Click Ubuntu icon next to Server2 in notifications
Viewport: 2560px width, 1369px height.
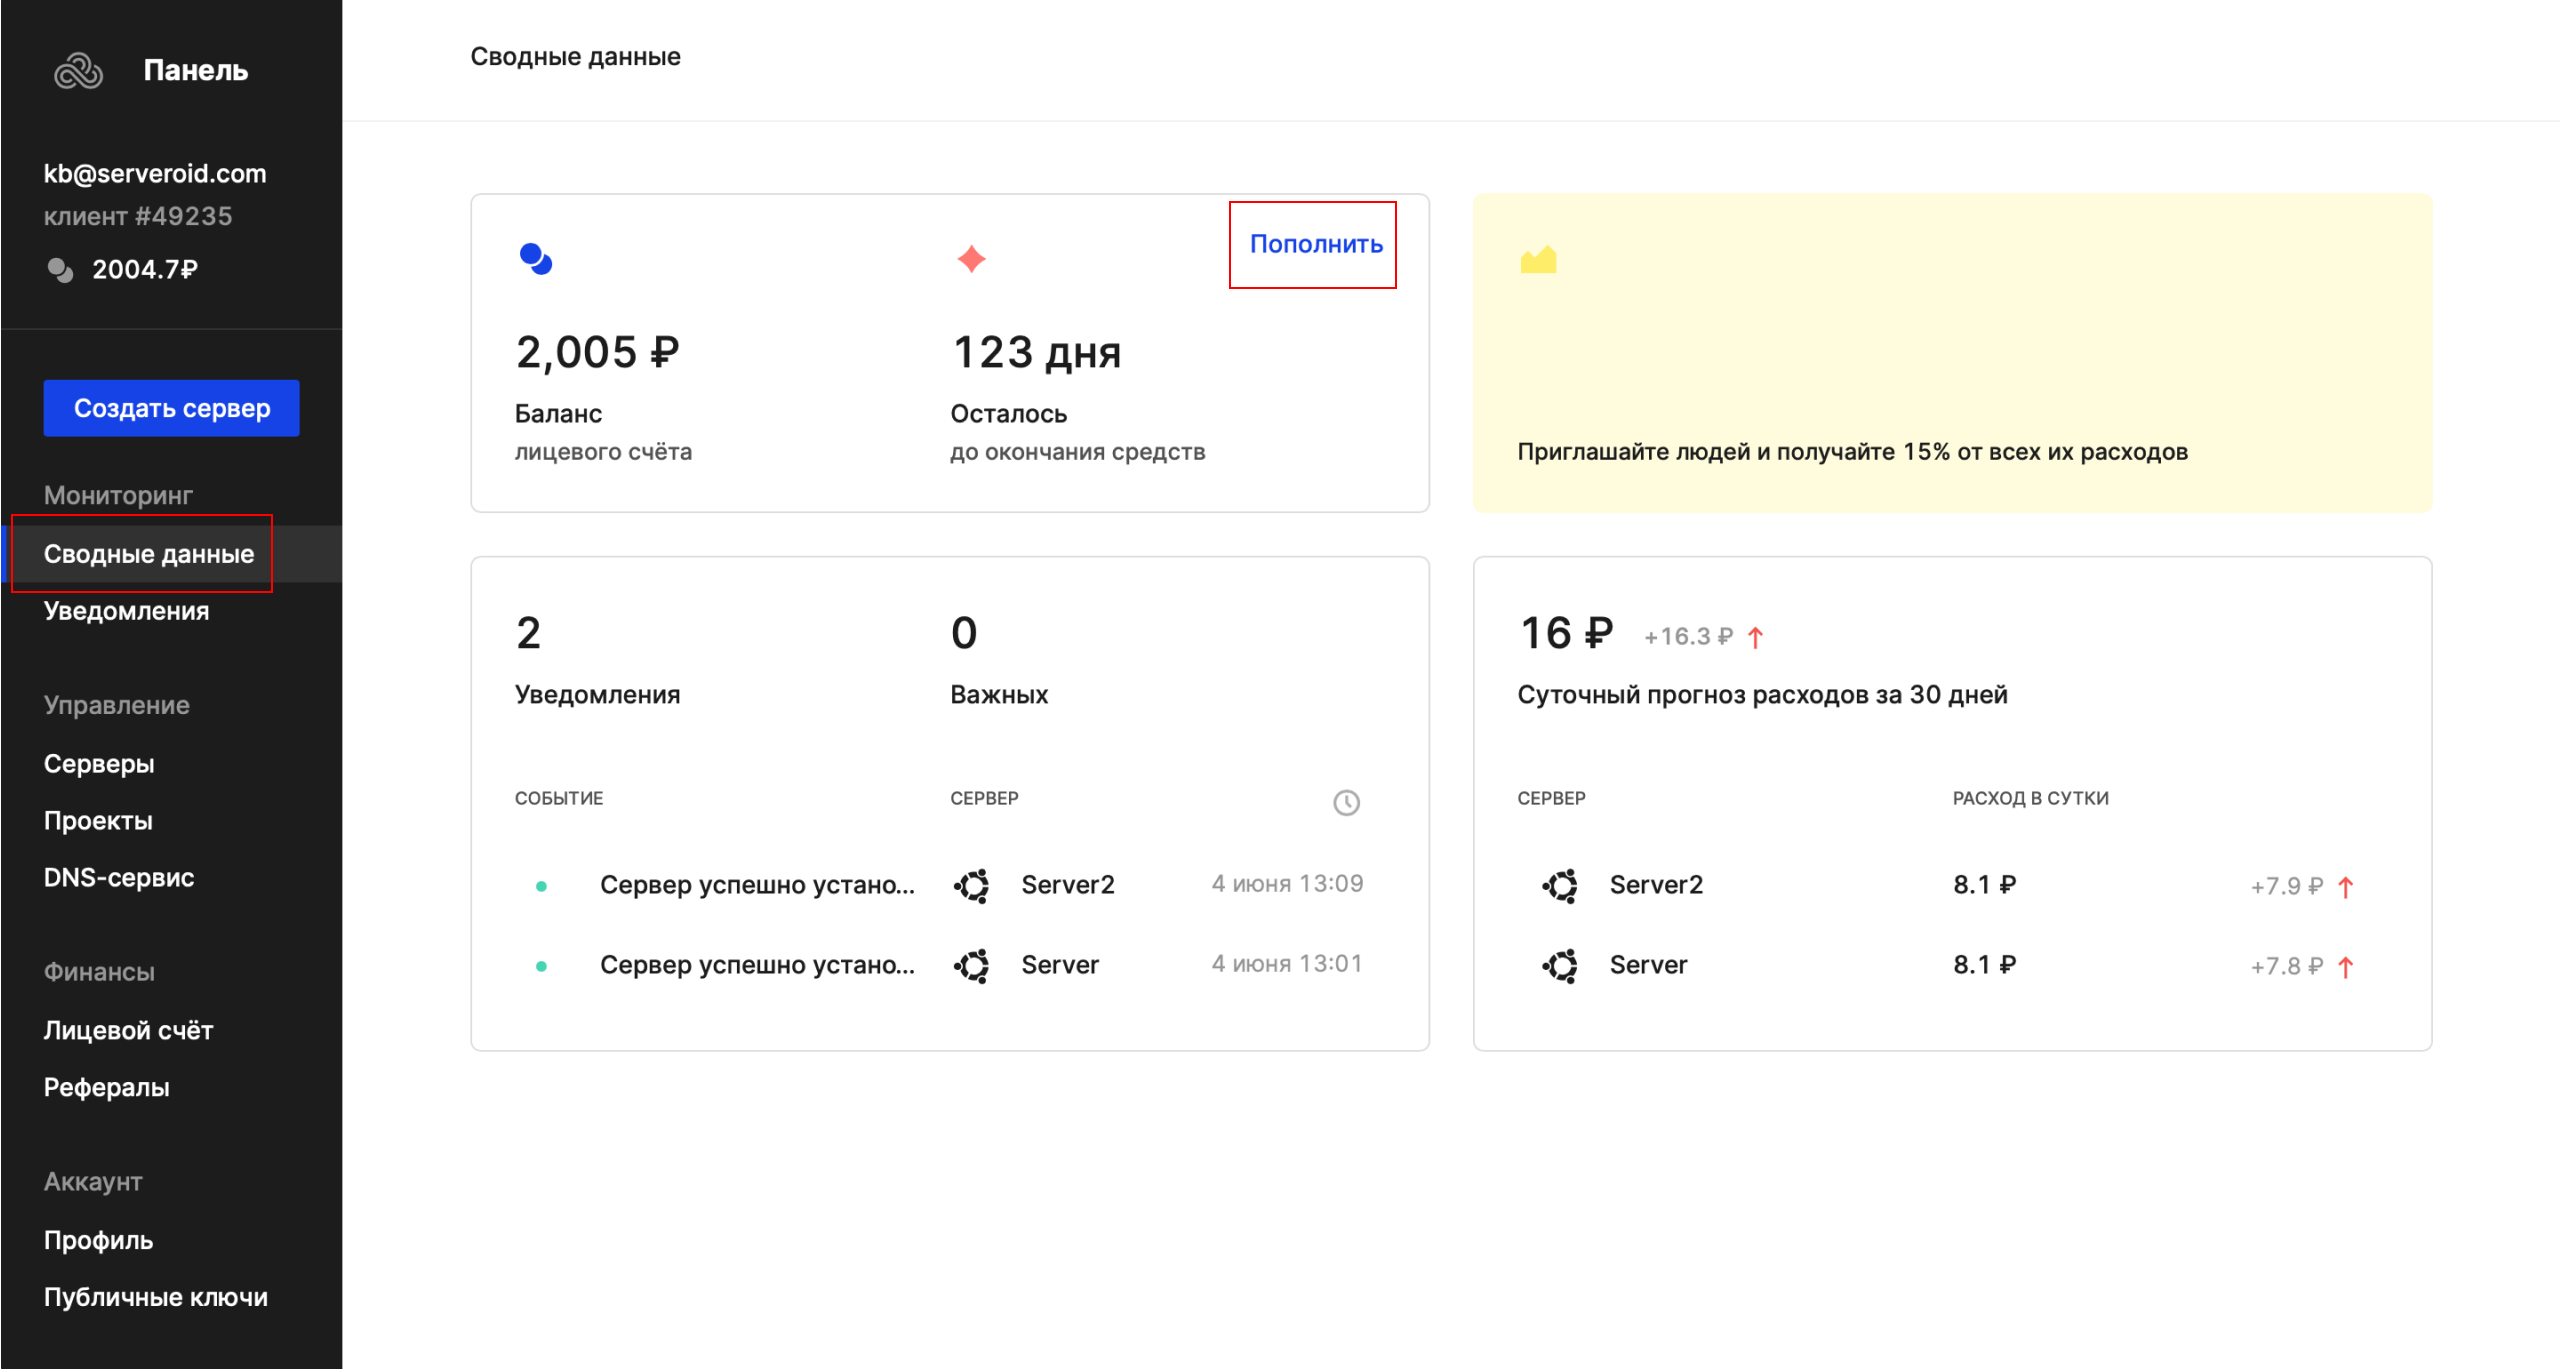point(972,885)
